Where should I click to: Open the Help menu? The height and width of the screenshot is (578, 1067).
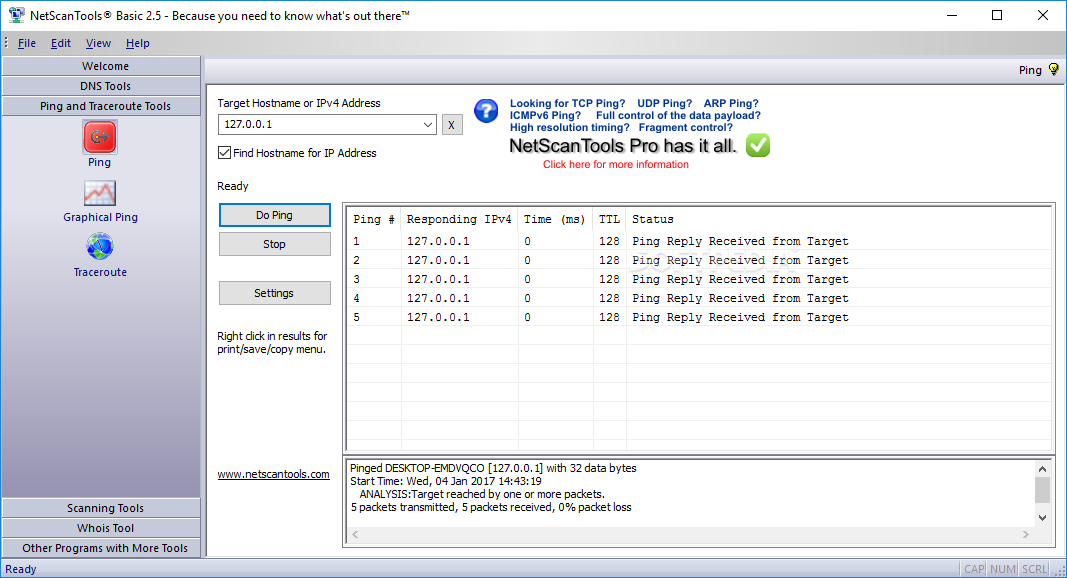(137, 43)
